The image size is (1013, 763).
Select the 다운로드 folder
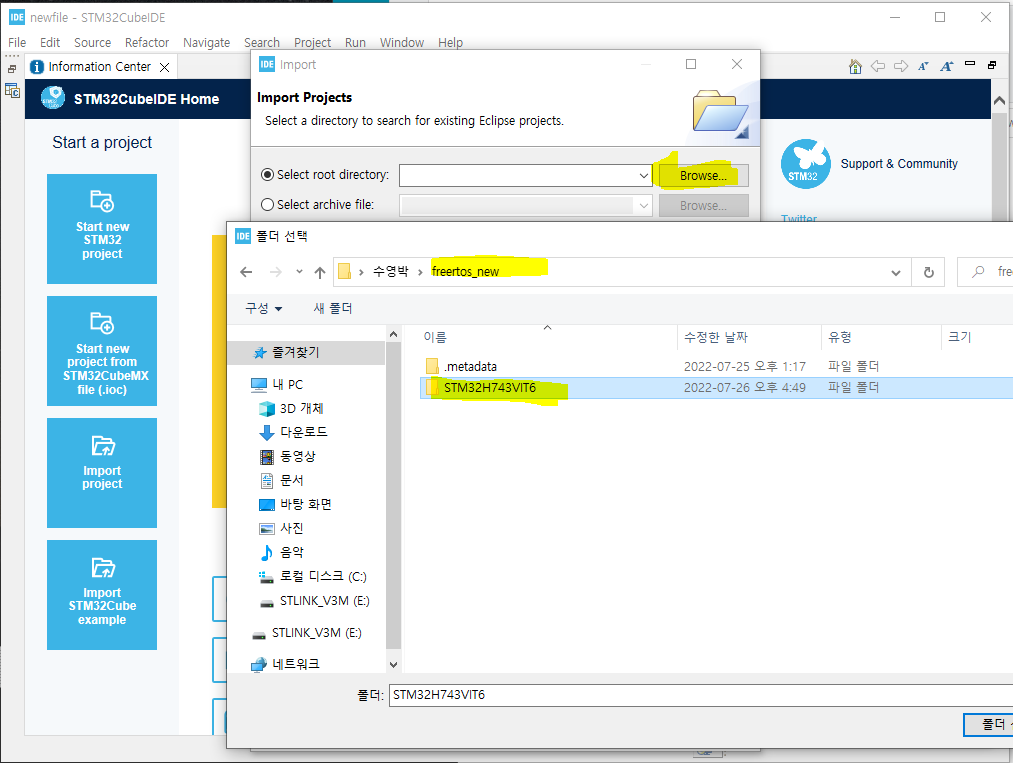[304, 432]
